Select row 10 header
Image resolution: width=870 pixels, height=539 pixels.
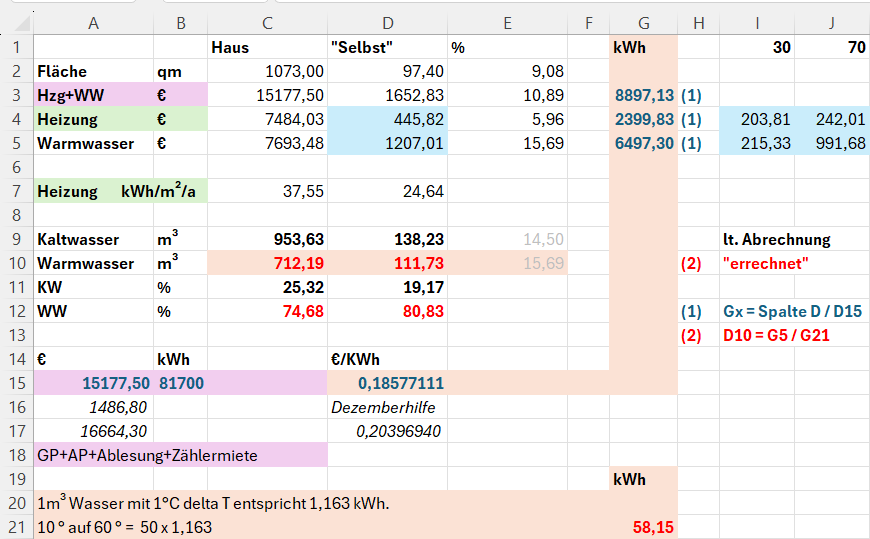pyautogui.click(x=16, y=263)
